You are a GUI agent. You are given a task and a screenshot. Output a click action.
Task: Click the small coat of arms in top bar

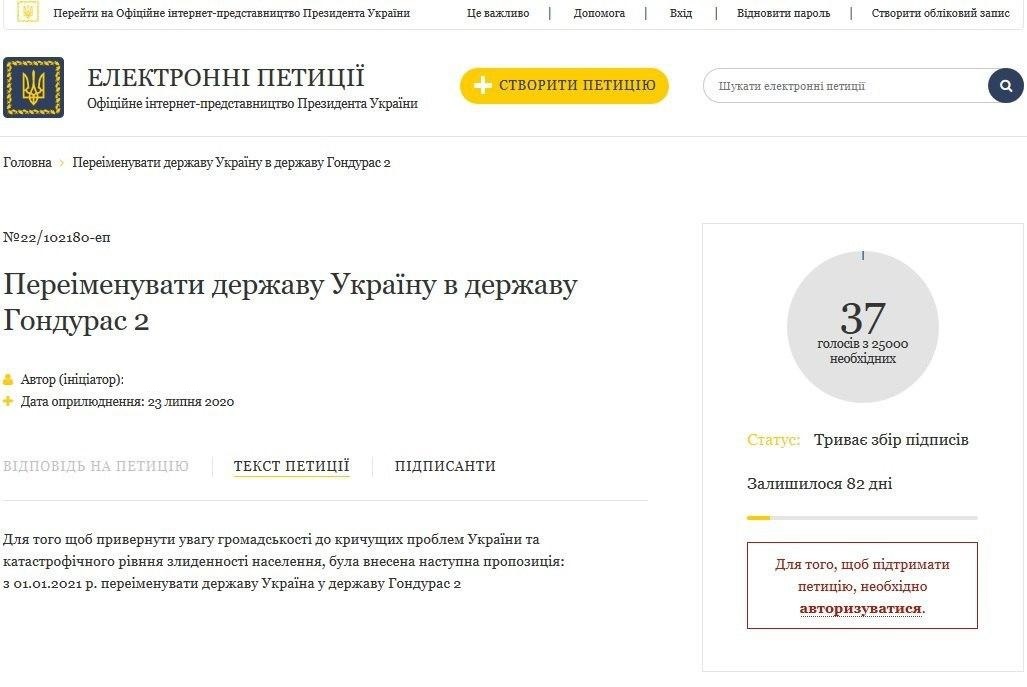point(27,11)
